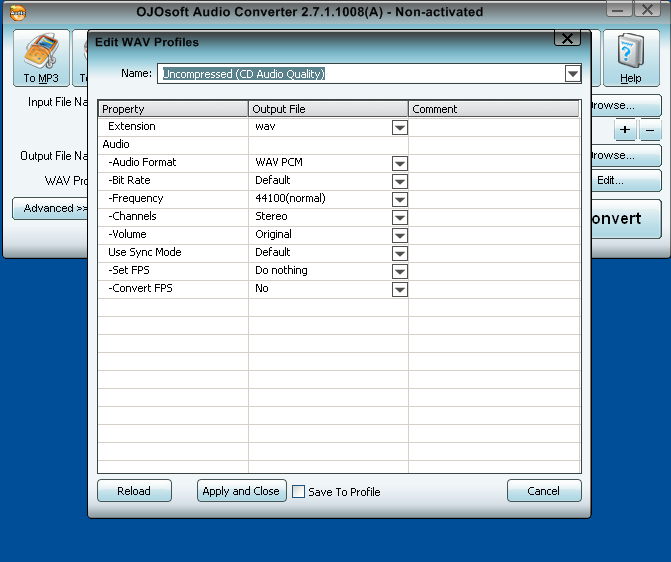Close the Edit WAV Profiles dialog
The image size is (671, 562).
(567, 39)
